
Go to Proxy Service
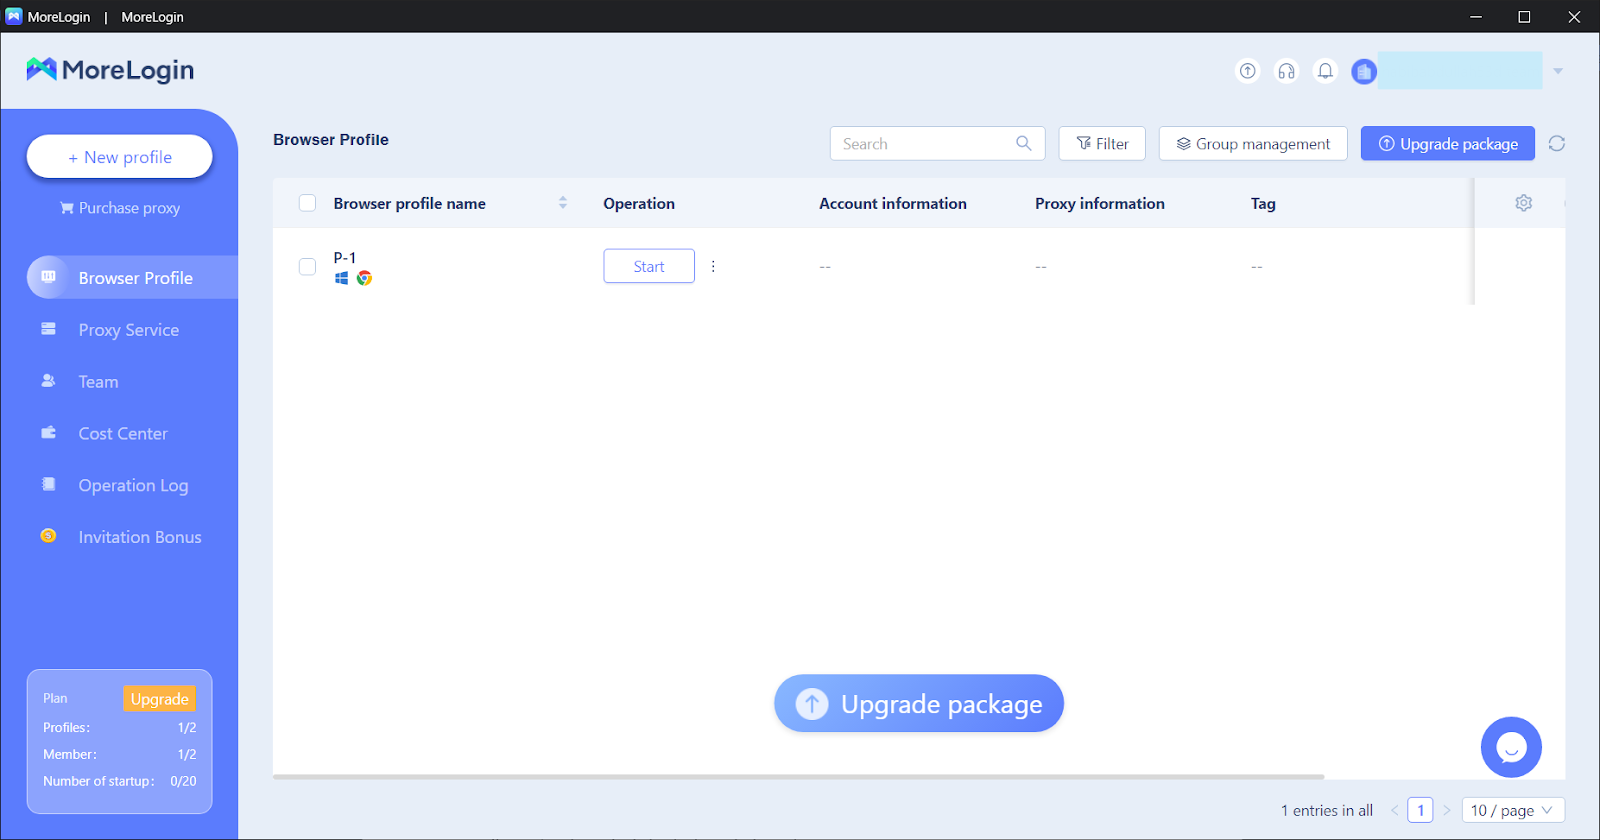point(129,330)
